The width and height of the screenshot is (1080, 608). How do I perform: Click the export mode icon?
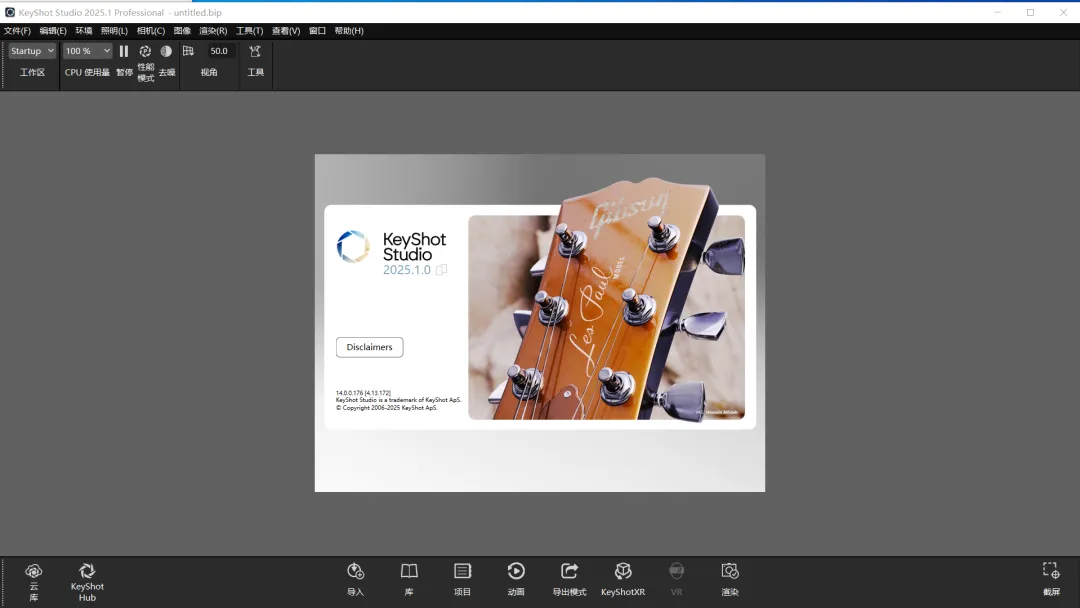point(569,571)
